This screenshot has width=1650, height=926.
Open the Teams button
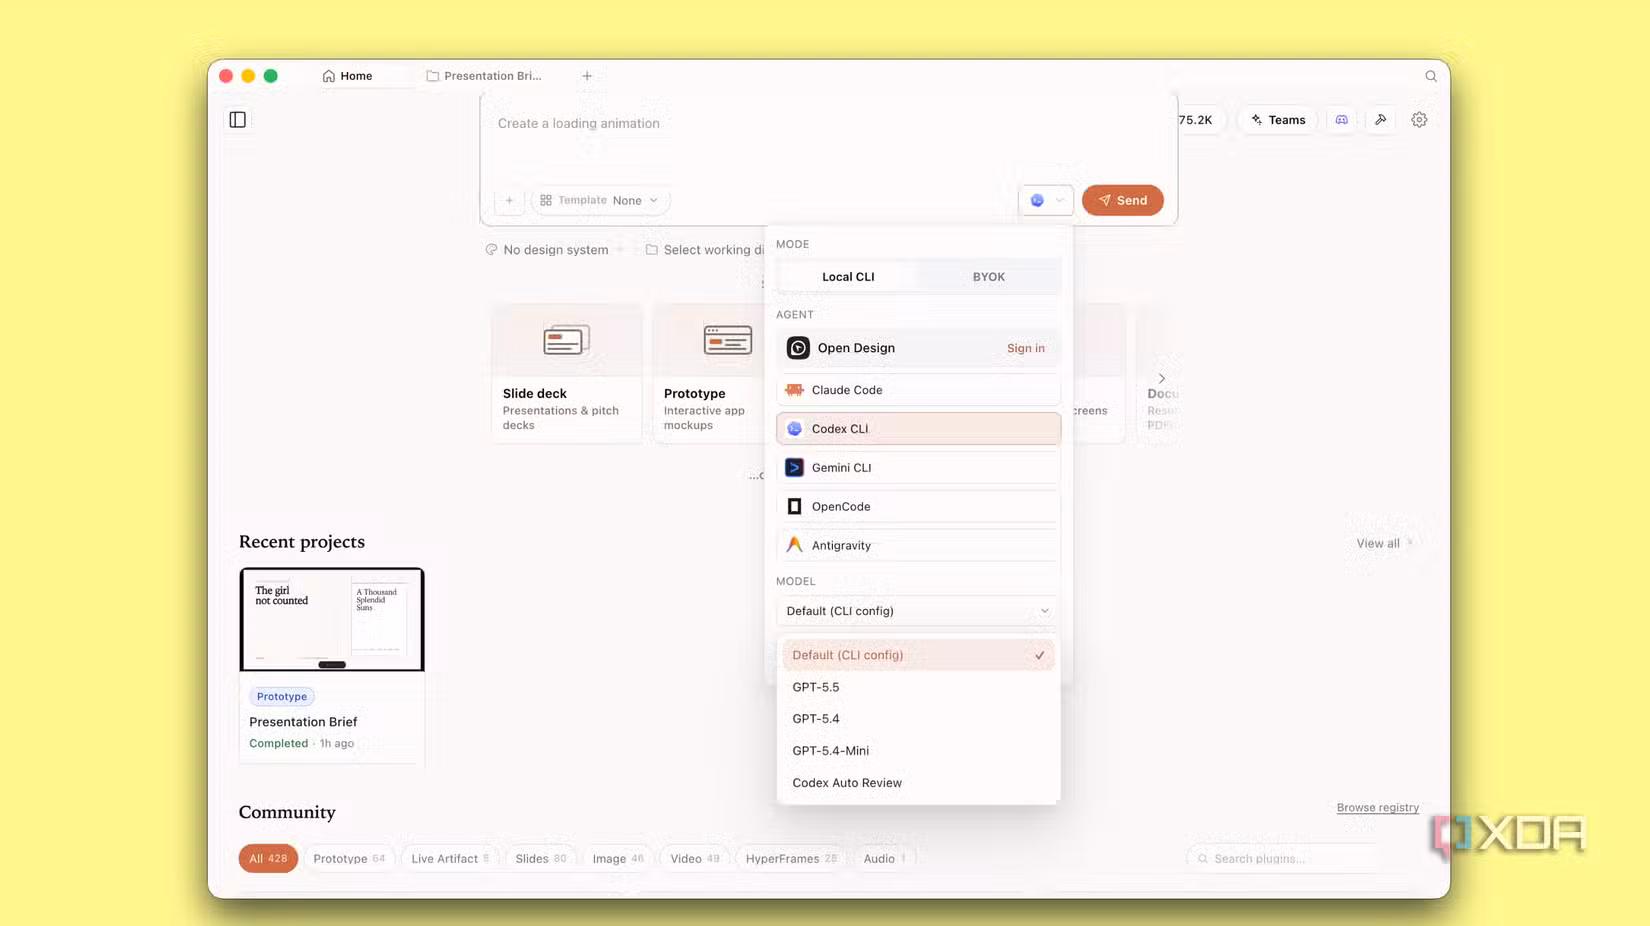(x=1278, y=120)
